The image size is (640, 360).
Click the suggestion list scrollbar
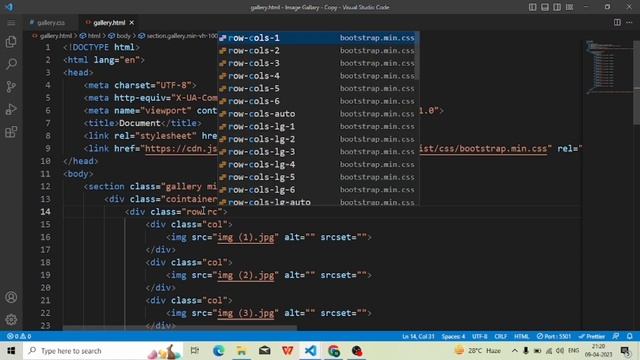tap(417, 56)
